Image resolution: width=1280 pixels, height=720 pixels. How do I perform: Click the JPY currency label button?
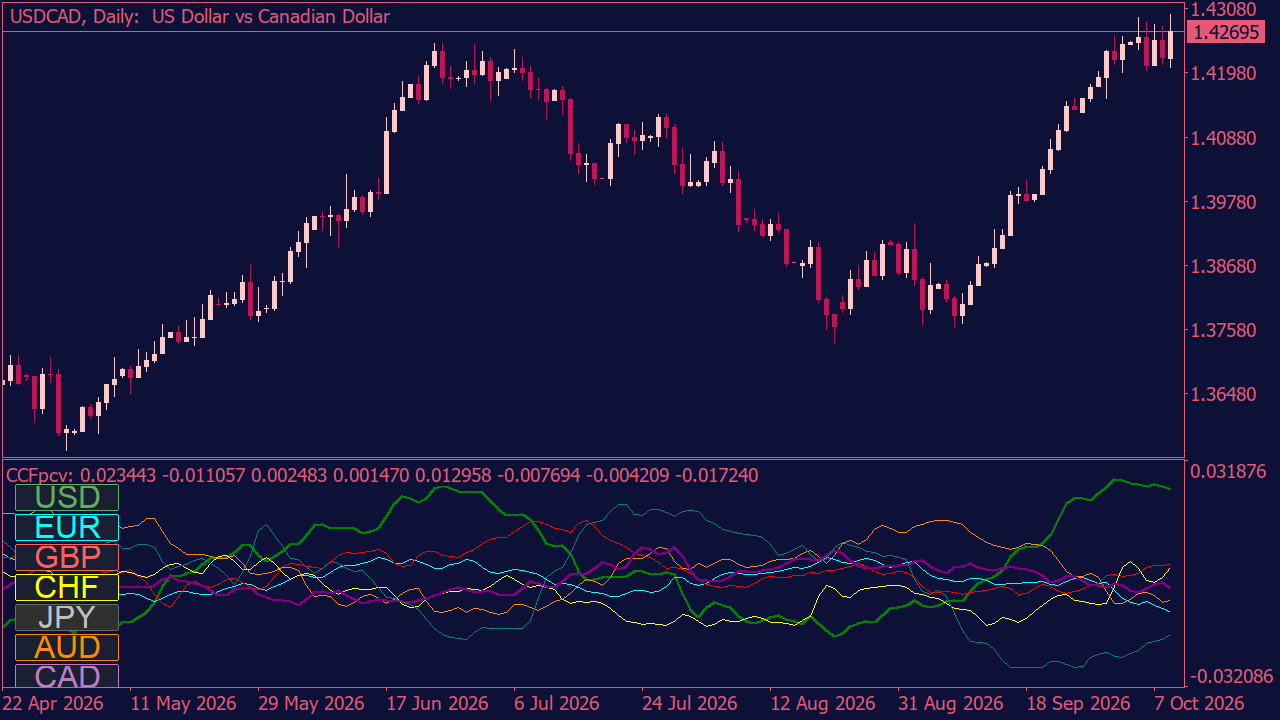point(67,617)
